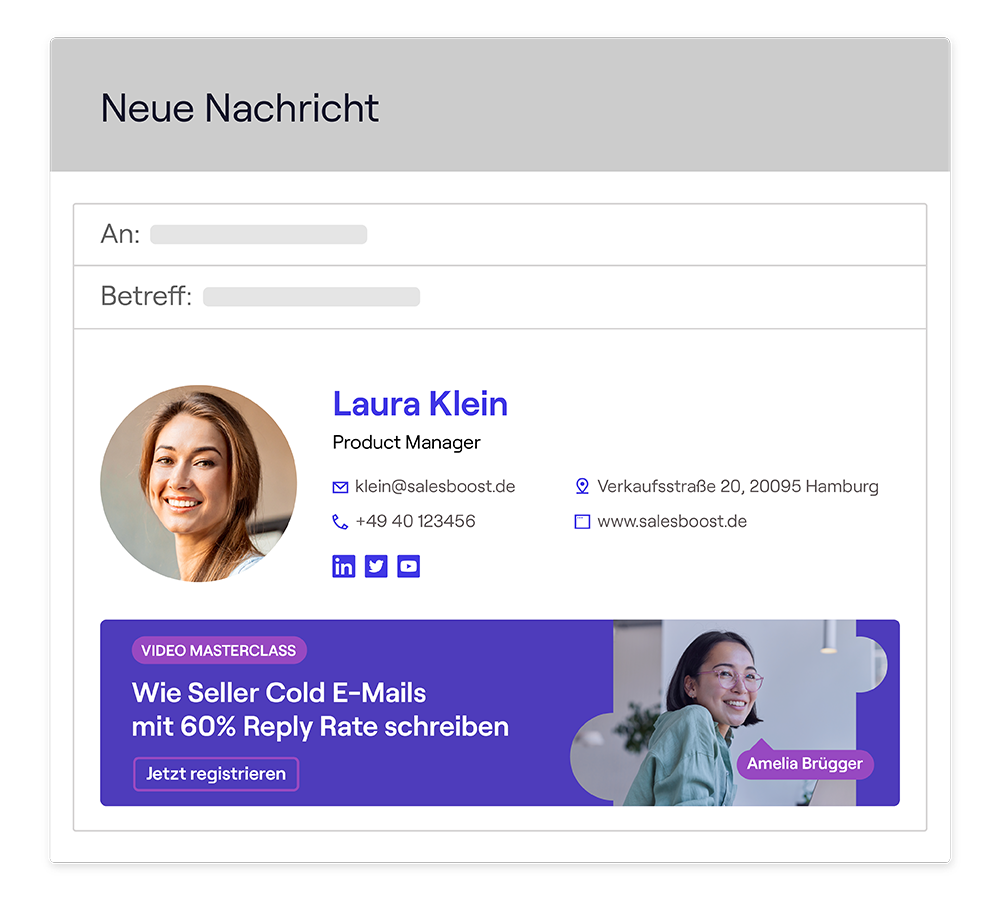
Task: Open the LinkedIn social icon
Action: tap(343, 566)
